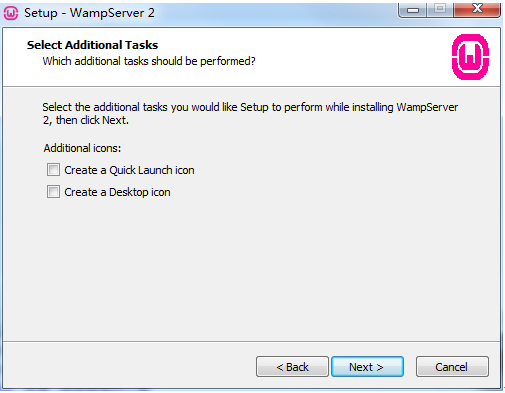Viewport: 505px width, 393px height.
Task: Tick the Desktop icon checkbox box
Action: (53, 192)
